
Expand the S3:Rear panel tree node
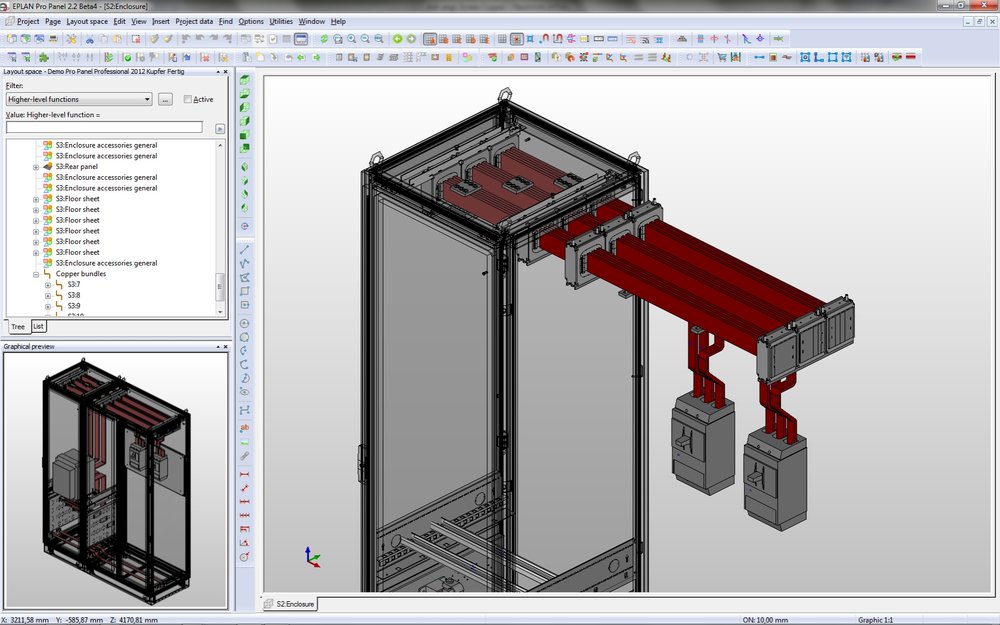(36, 167)
